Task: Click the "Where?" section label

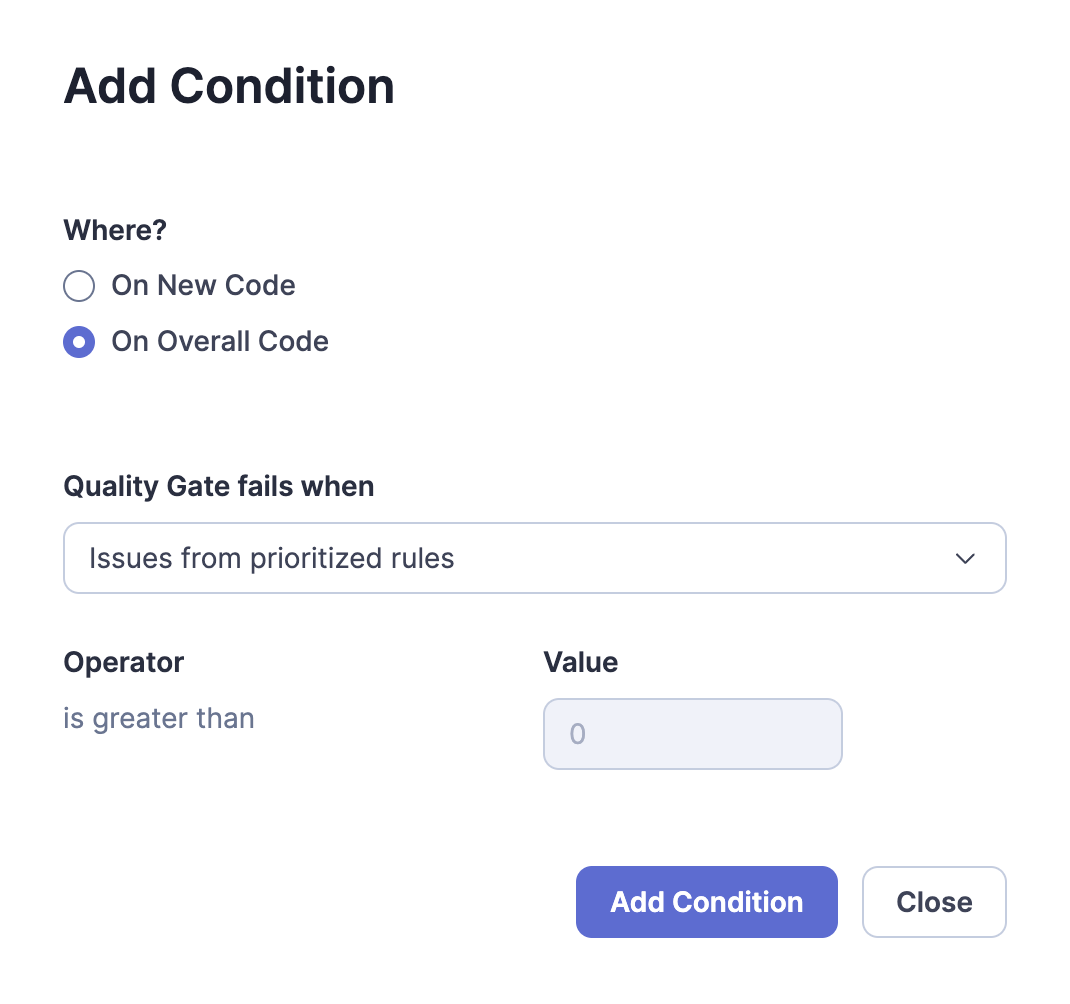Action: click(x=115, y=231)
